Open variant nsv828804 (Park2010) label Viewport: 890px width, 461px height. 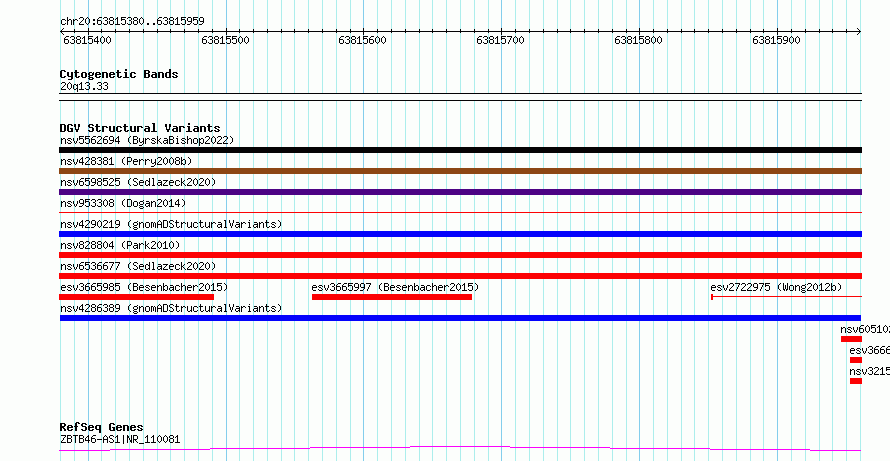pos(120,245)
